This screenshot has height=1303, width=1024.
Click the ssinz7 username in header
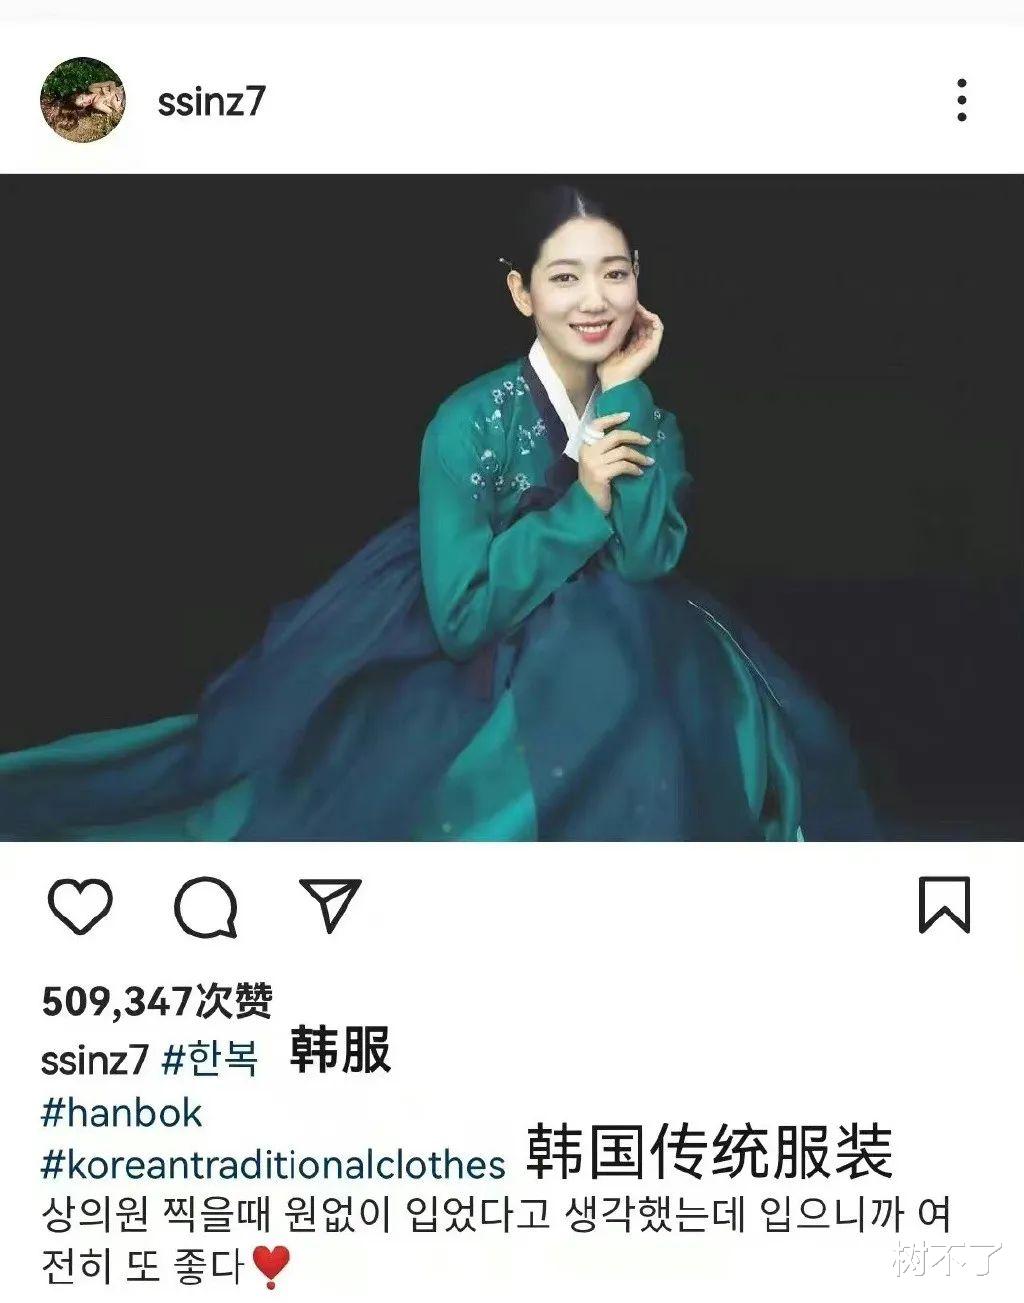point(210,101)
